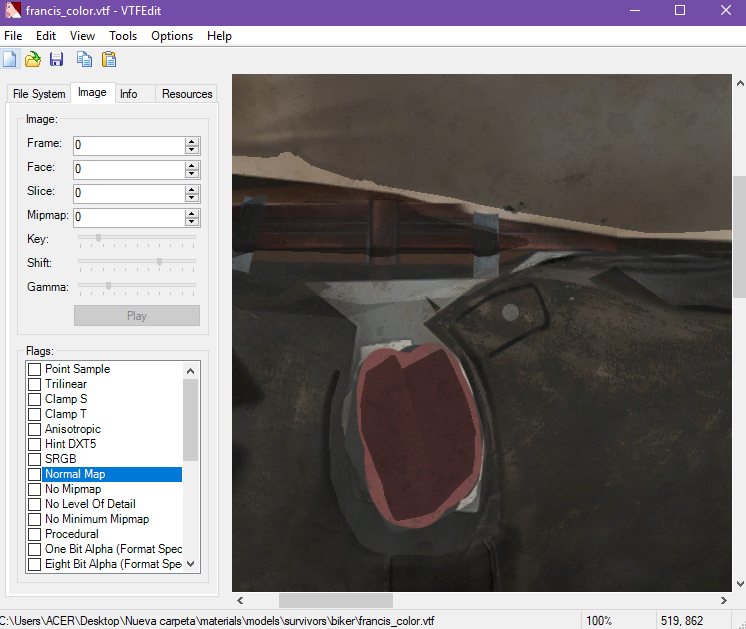Enable the Procedural flag
Screen dimensions: 746x629
(x=34, y=534)
